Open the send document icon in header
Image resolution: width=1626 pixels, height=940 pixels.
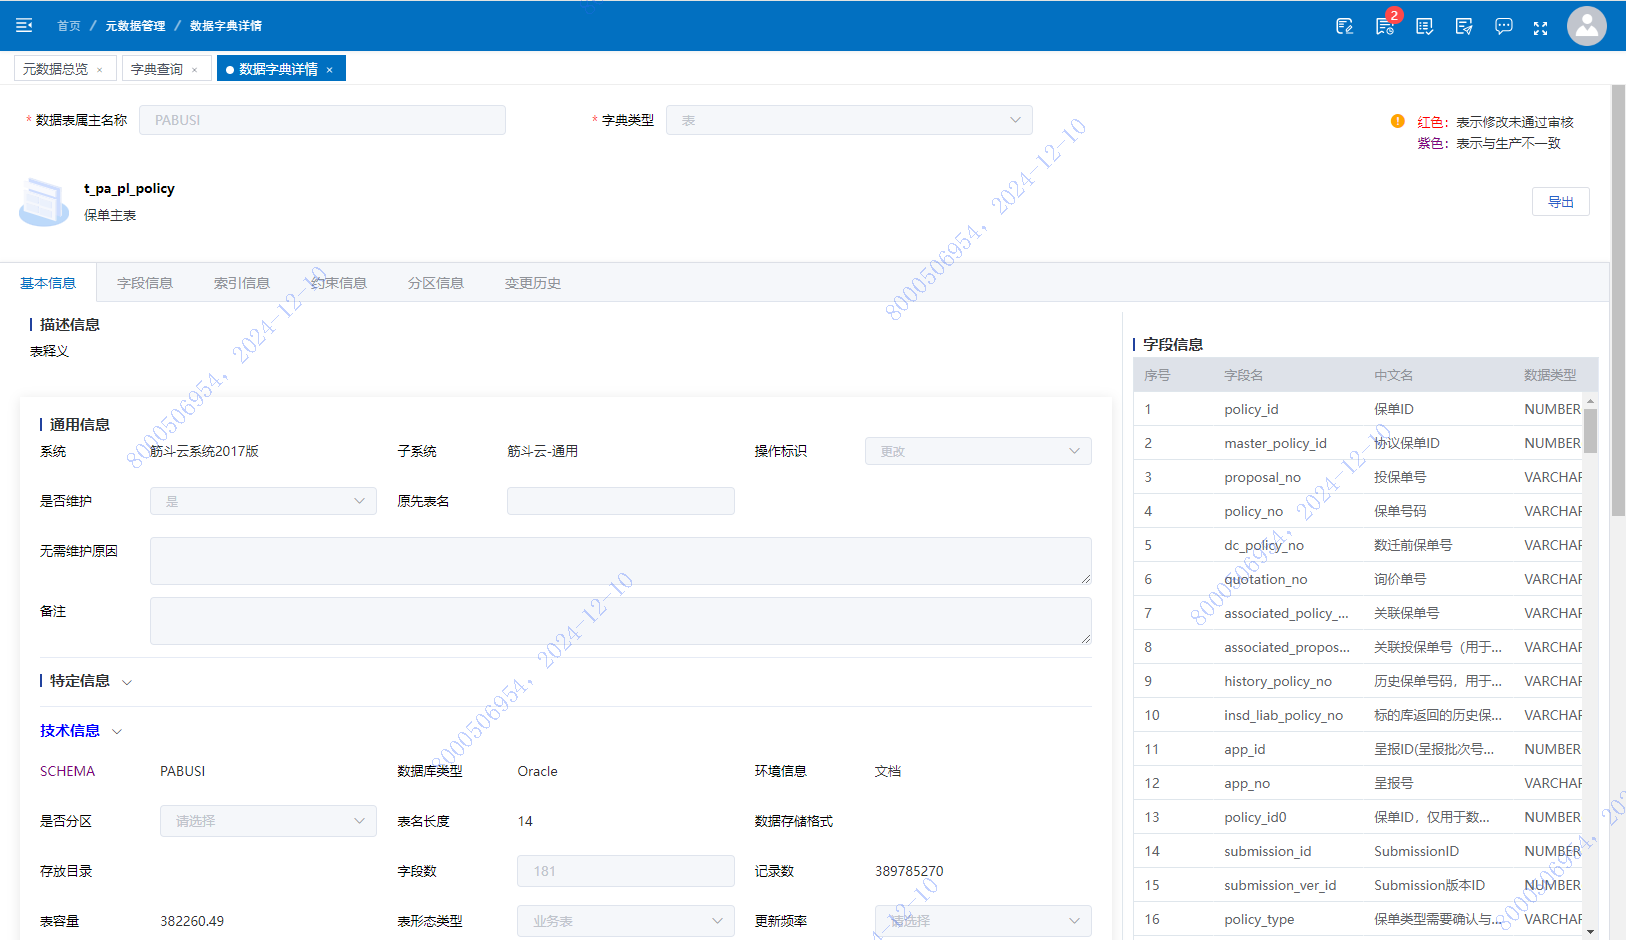pos(1464,27)
